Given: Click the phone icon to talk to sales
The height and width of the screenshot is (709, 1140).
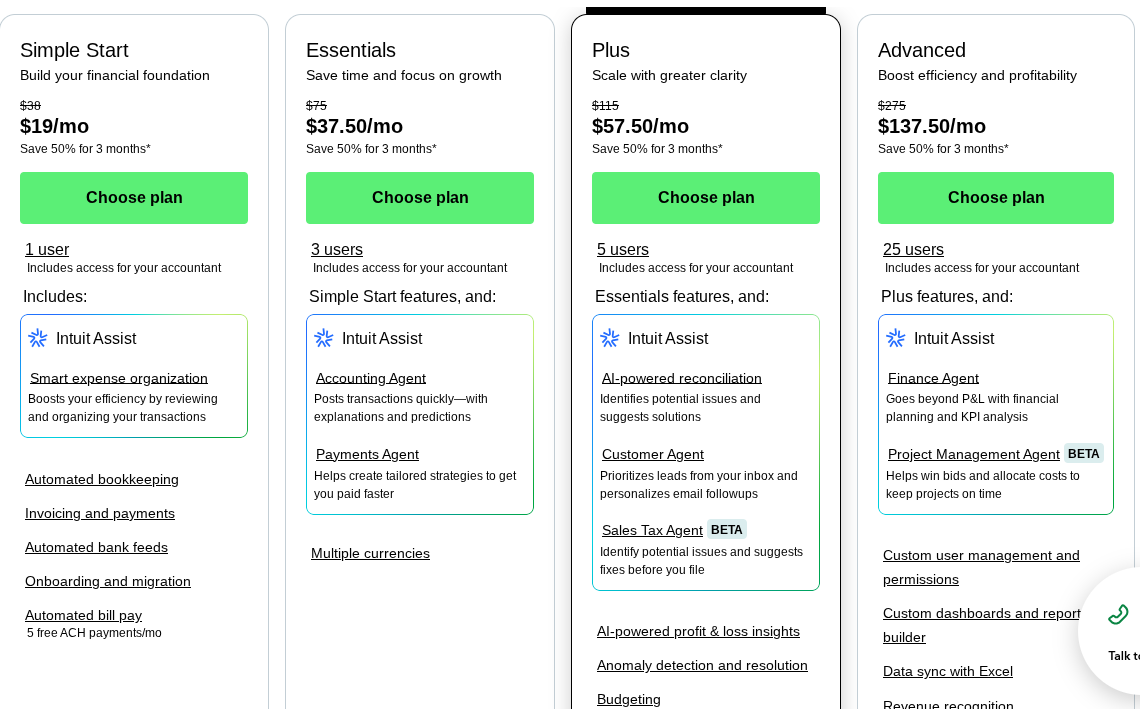Looking at the screenshot, I should click(1118, 614).
